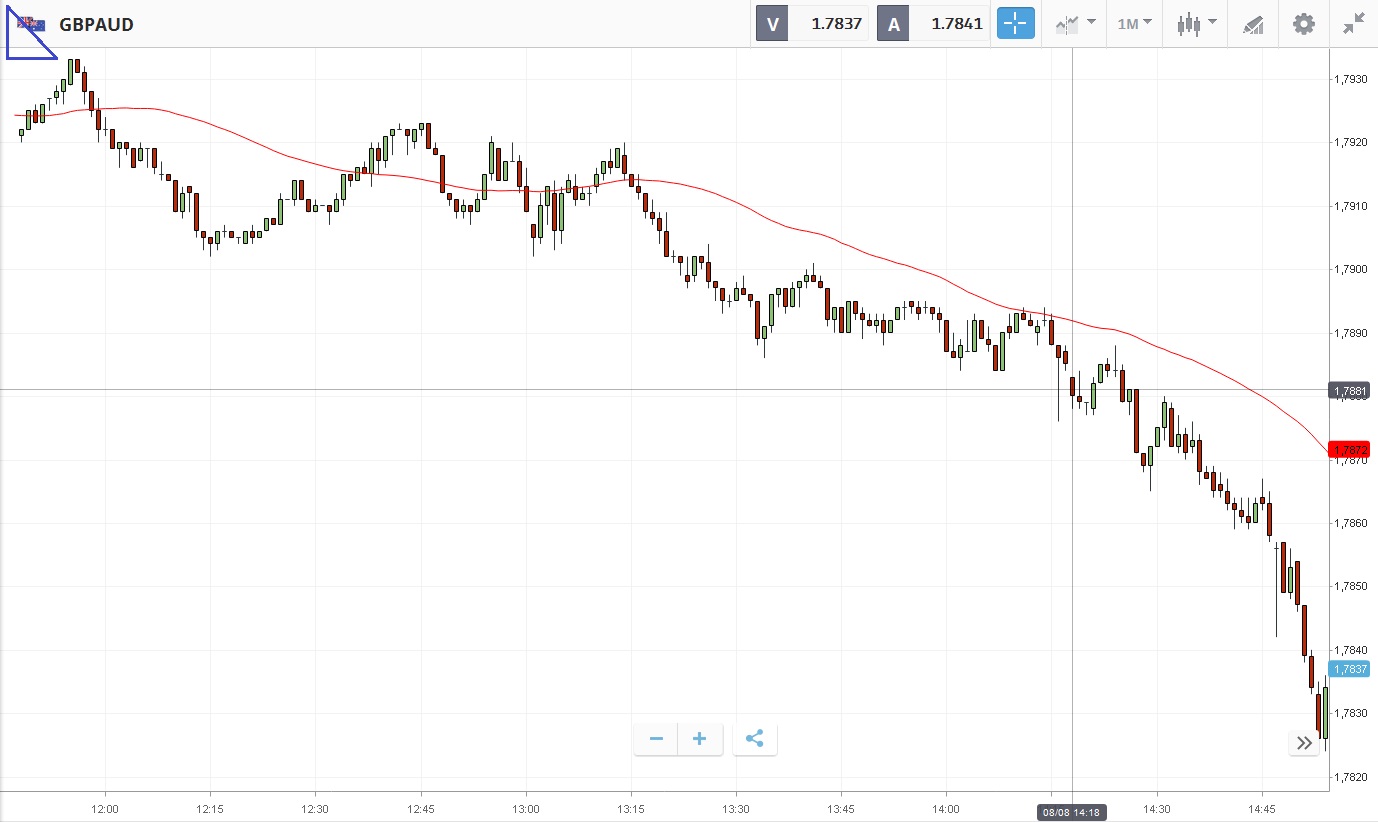Toggle the crosshair cursor tool
Image resolution: width=1378 pixels, height=822 pixels.
click(x=1015, y=24)
